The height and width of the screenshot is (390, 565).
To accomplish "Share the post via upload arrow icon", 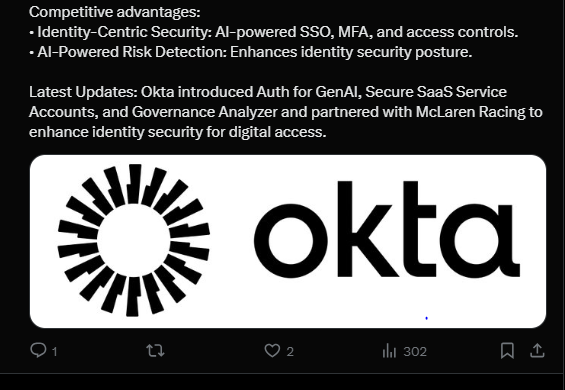I will tap(537, 350).
